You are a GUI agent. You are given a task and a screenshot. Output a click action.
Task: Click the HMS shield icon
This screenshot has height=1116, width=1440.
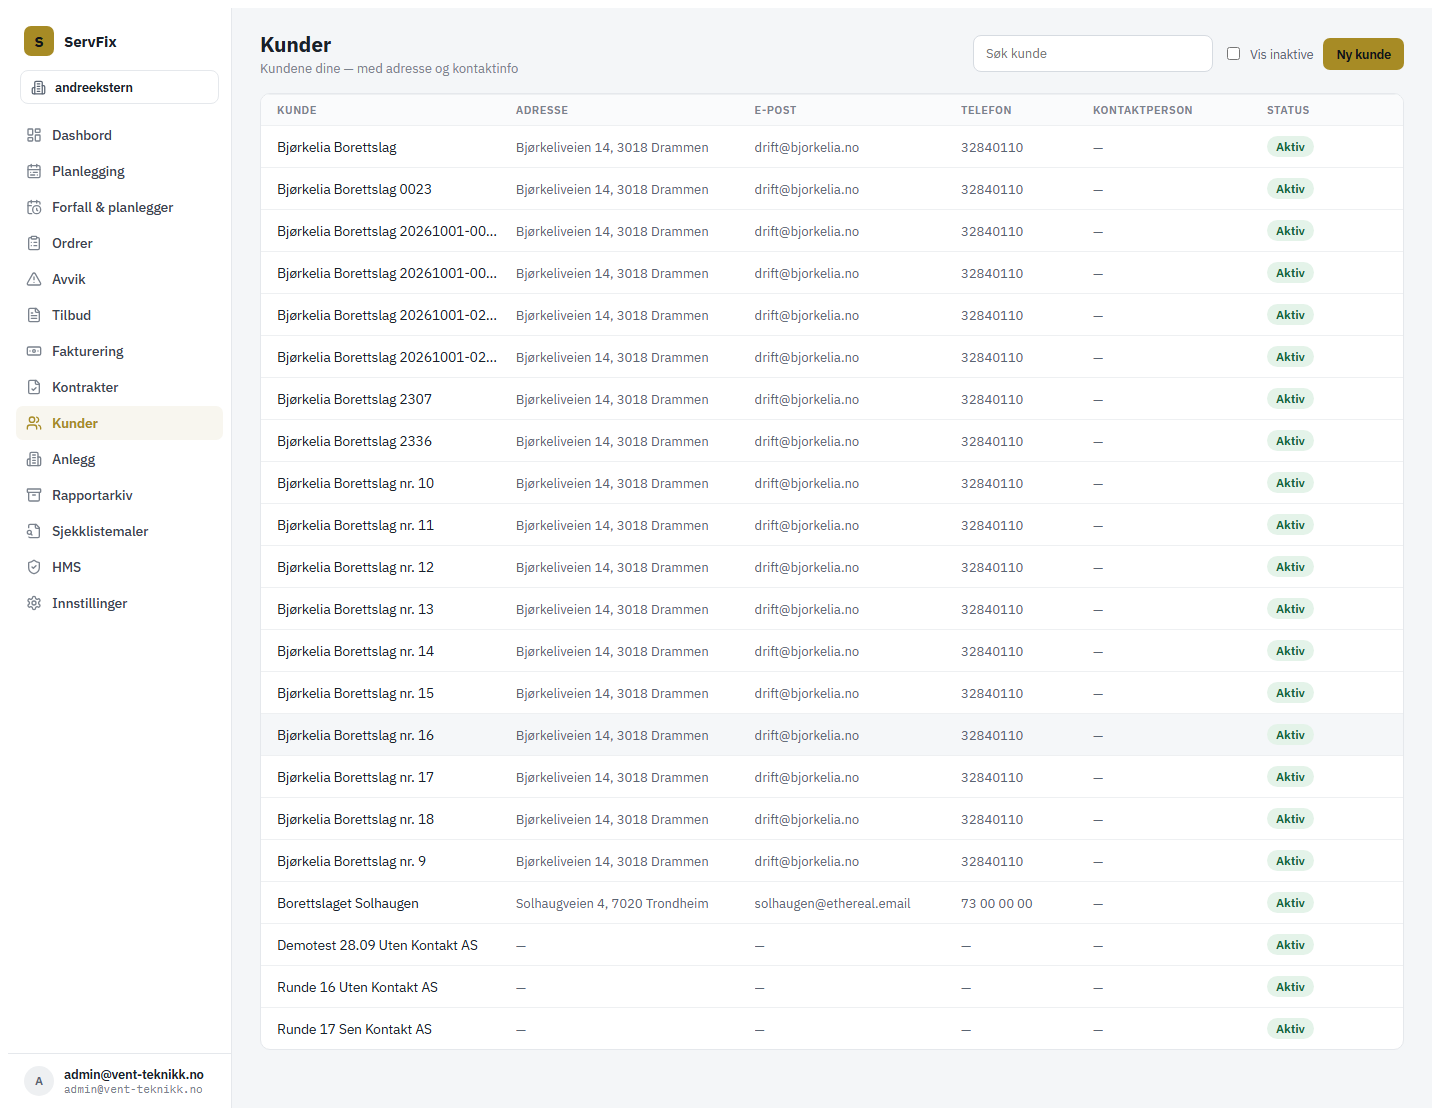click(34, 567)
